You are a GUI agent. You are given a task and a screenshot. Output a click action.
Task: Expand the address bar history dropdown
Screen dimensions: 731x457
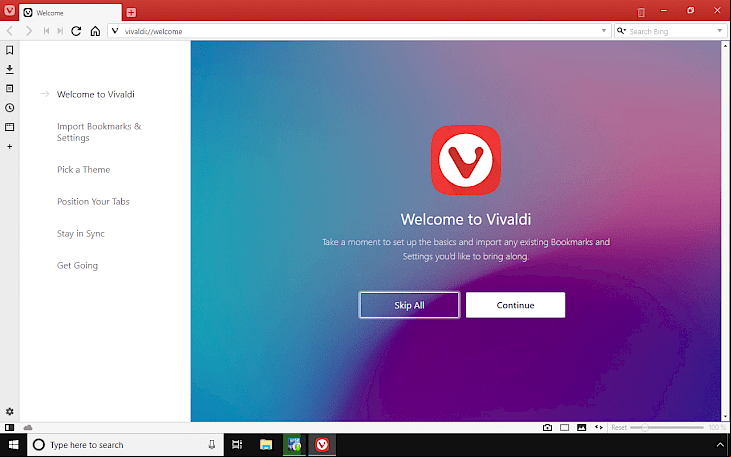coord(604,31)
